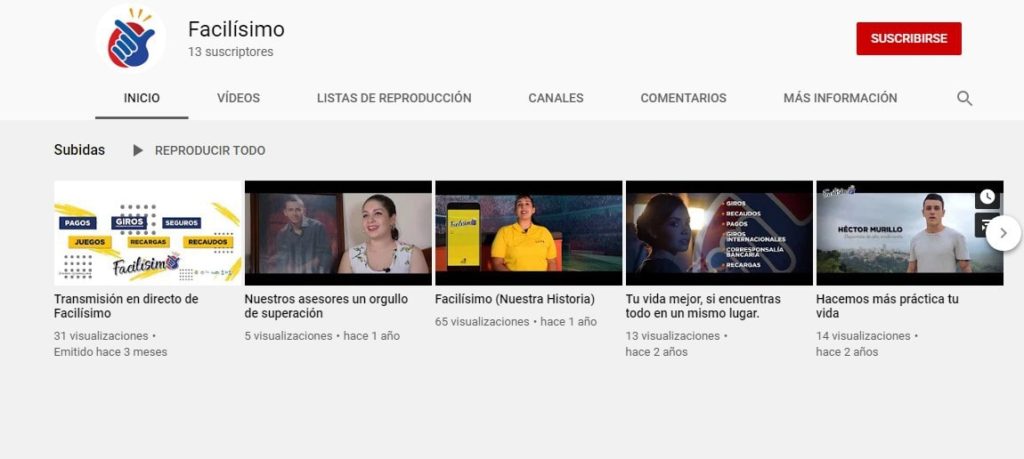Image resolution: width=1024 pixels, height=459 pixels.
Task: Switch to the Inicio tab
Action: [142, 98]
